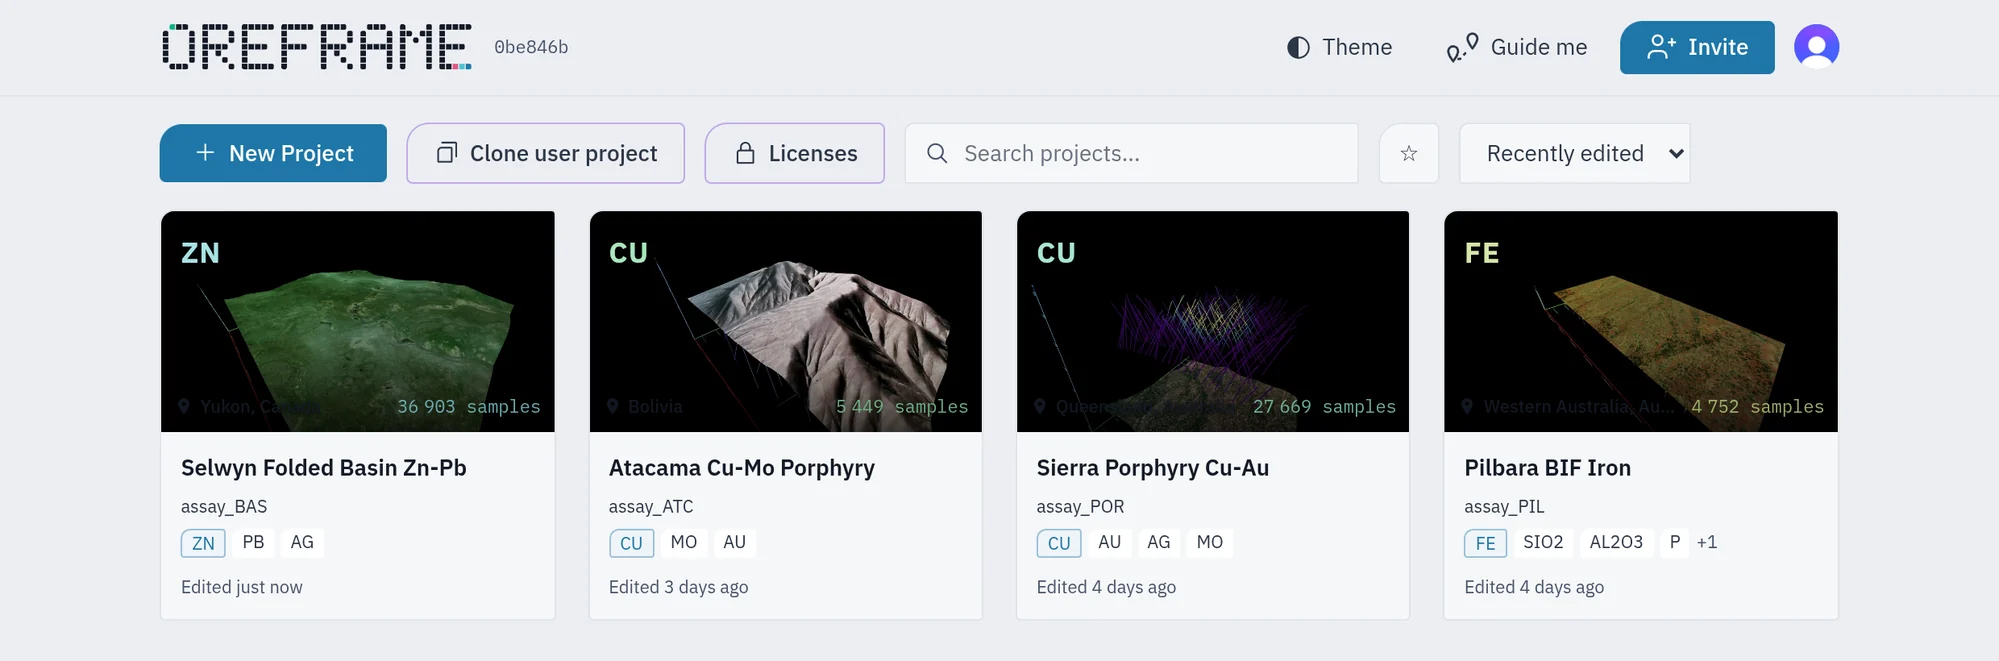The width and height of the screenshot is (1999, 661).
Task: Click the 0be846b version hash
Action: 531,47
